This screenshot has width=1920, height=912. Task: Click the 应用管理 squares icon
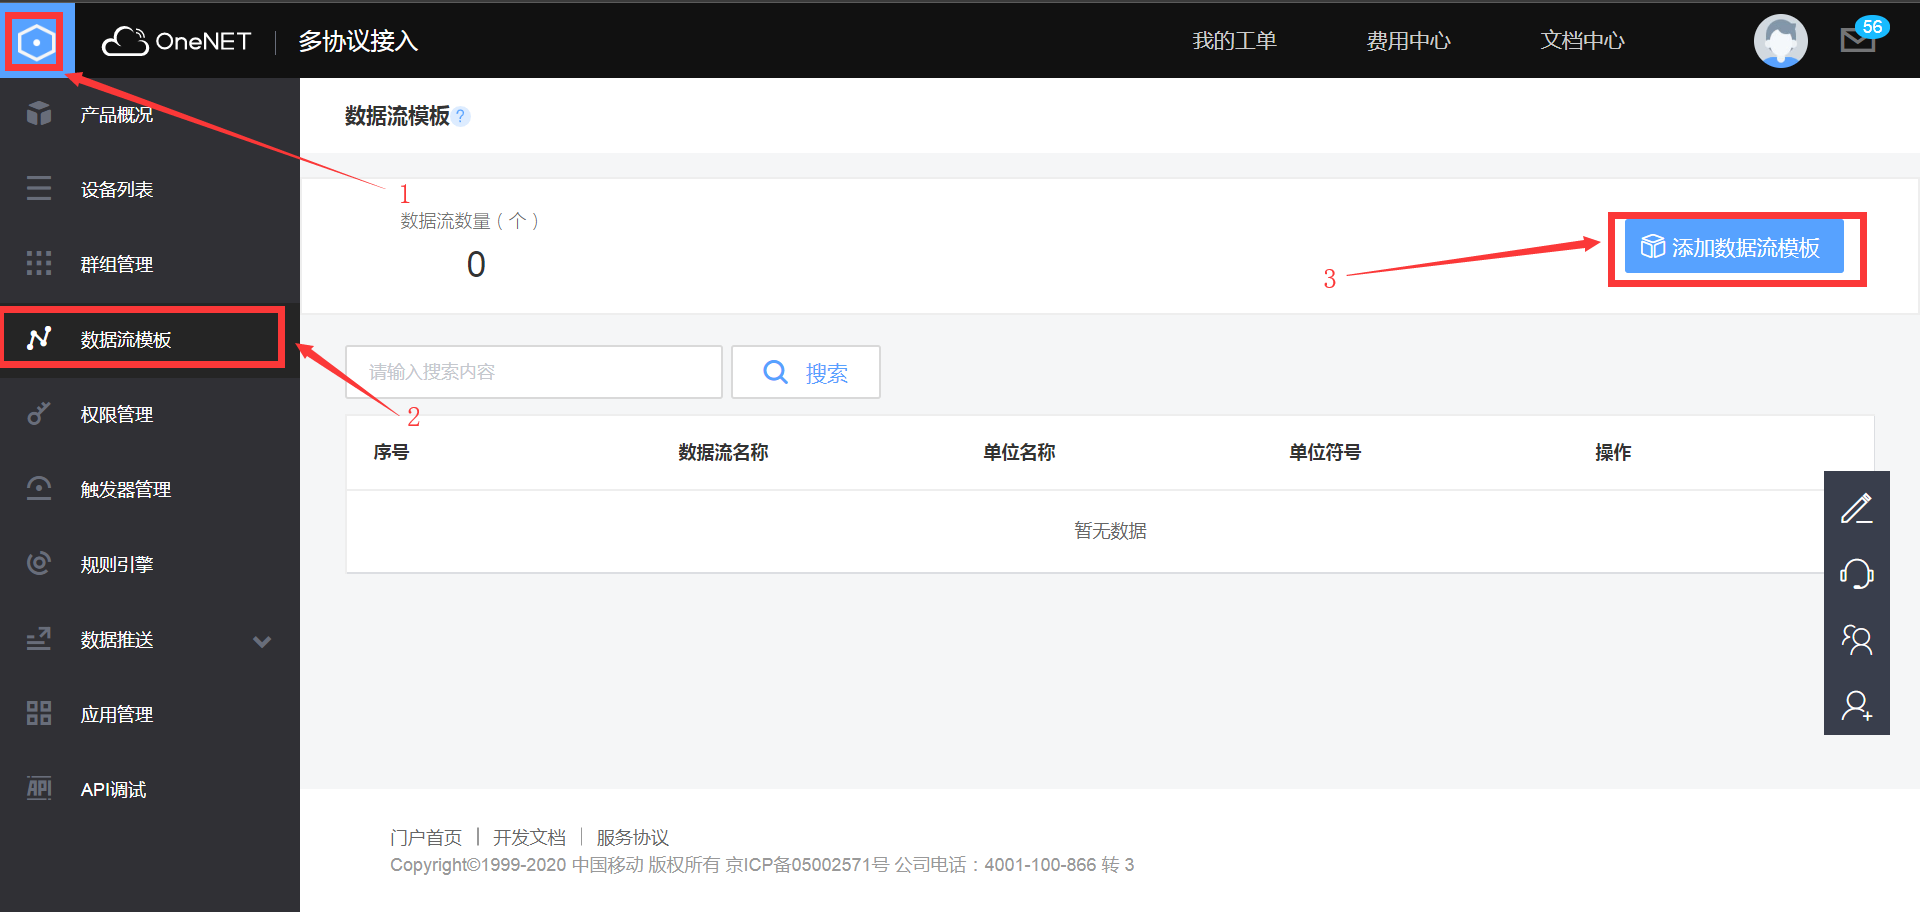click(39, 713)
